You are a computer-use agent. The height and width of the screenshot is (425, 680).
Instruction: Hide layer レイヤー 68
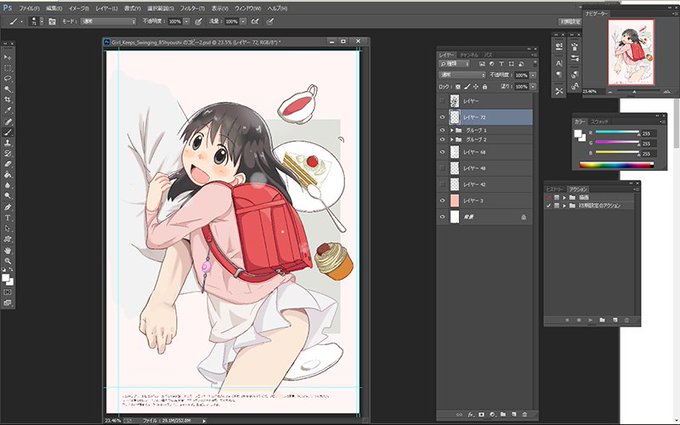[x=442, y=152]
